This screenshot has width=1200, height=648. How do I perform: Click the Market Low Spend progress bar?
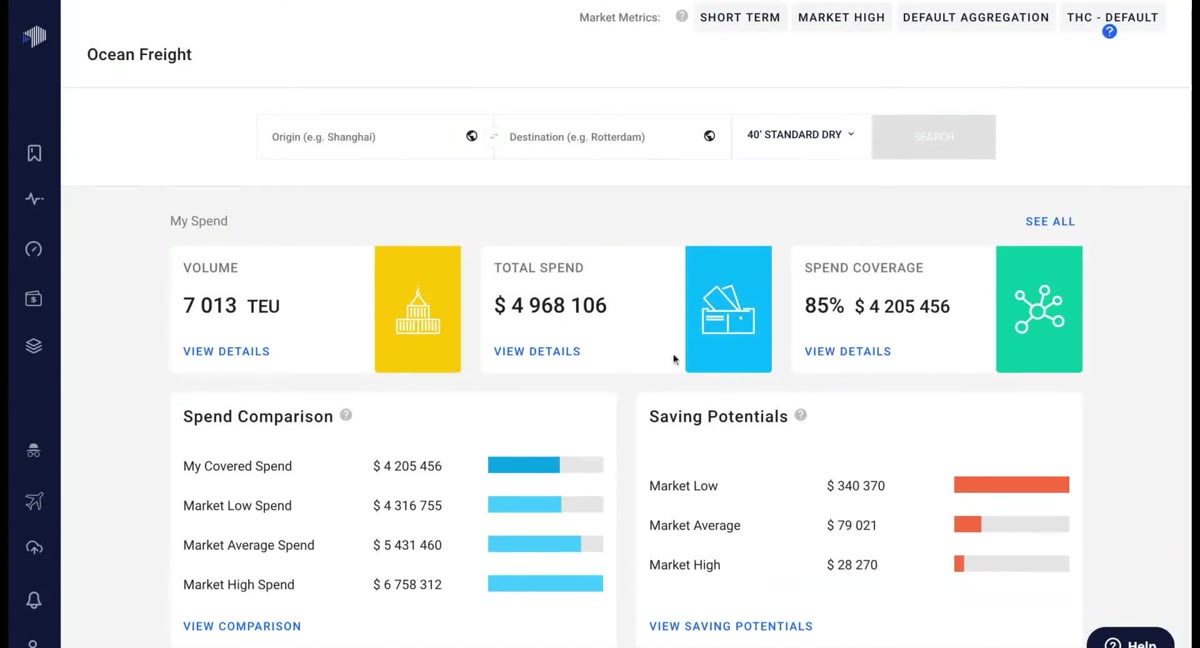click(x=546, y=505)
